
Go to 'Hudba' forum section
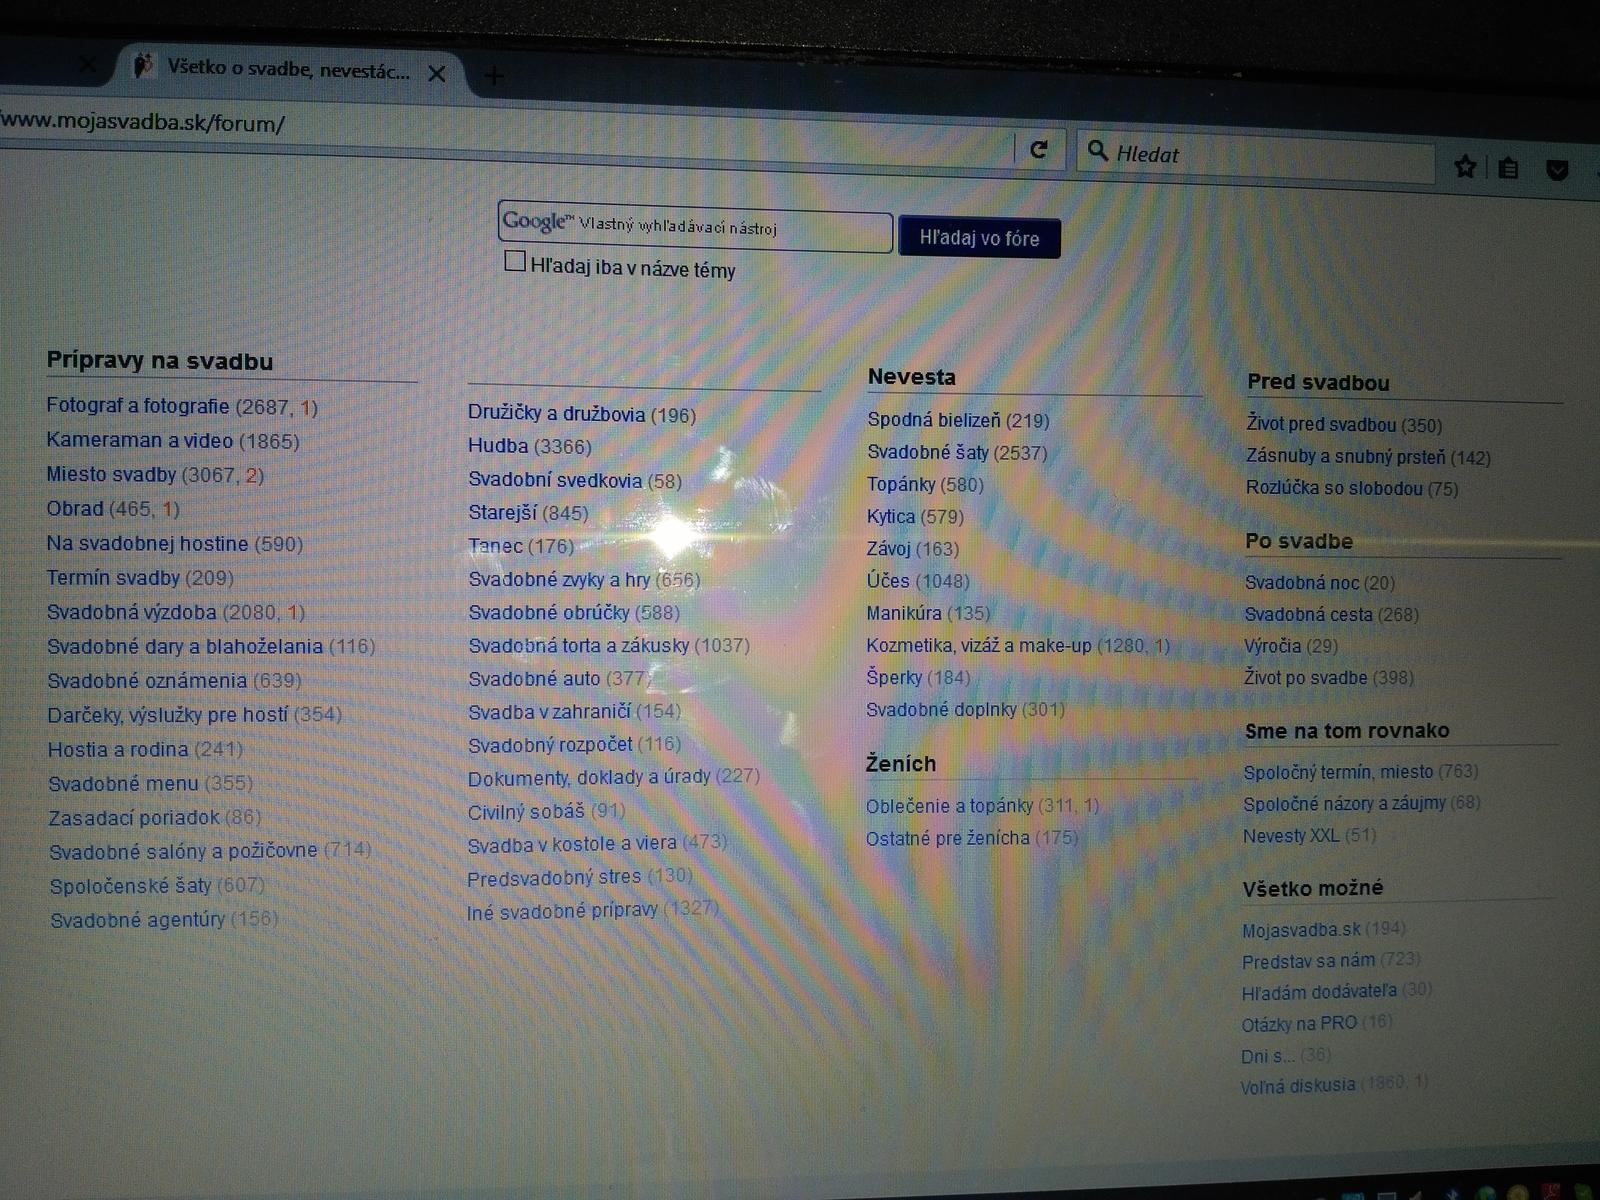(498, 446)
